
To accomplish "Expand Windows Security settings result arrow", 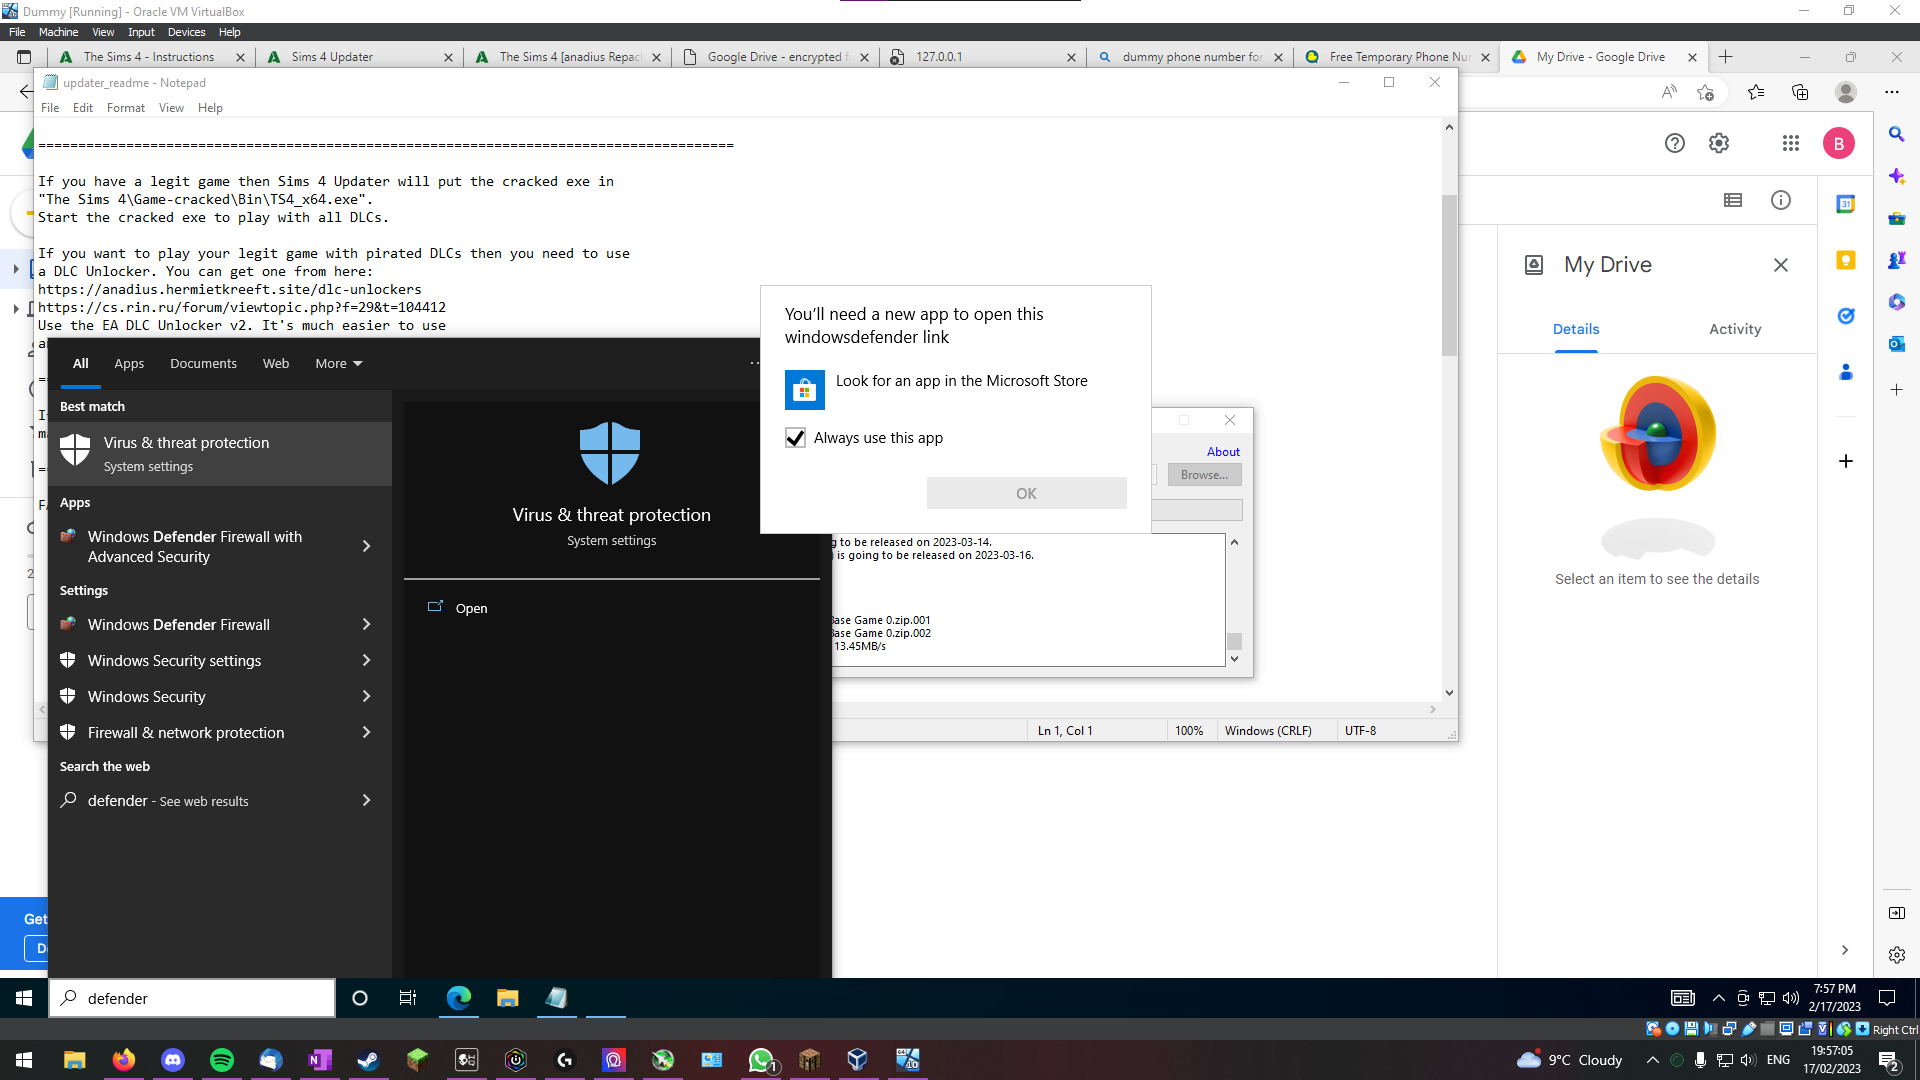I will (366, 661).
